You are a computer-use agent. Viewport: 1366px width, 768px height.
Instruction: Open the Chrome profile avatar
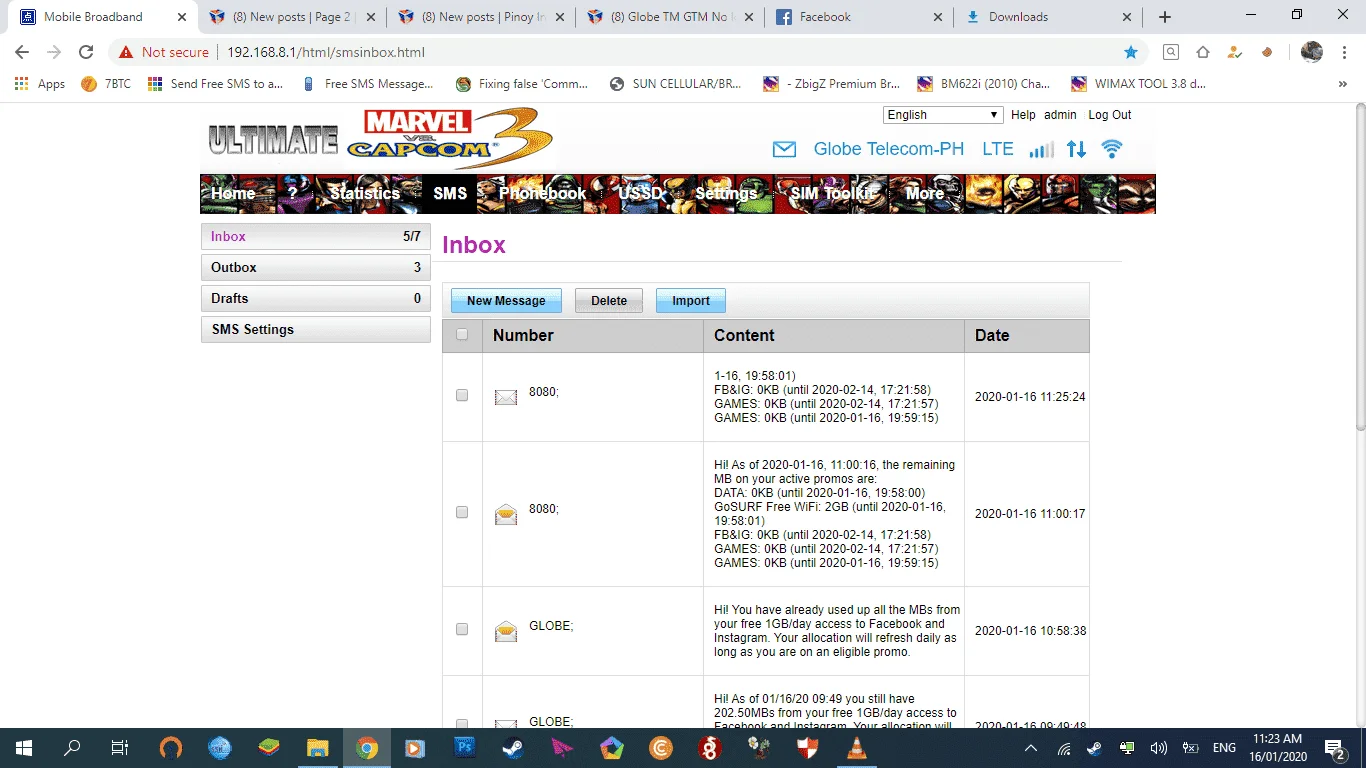tap(1312, 52)
